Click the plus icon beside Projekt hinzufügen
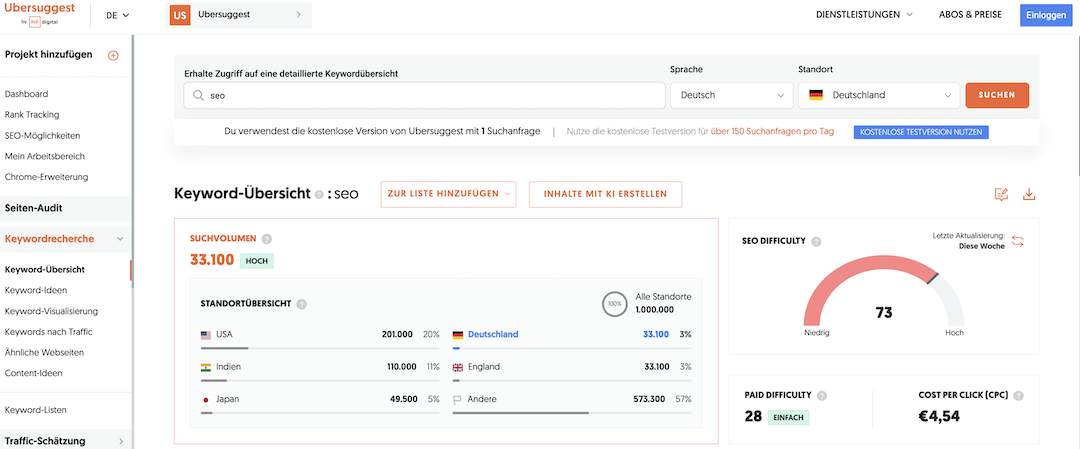 [114, 55]
